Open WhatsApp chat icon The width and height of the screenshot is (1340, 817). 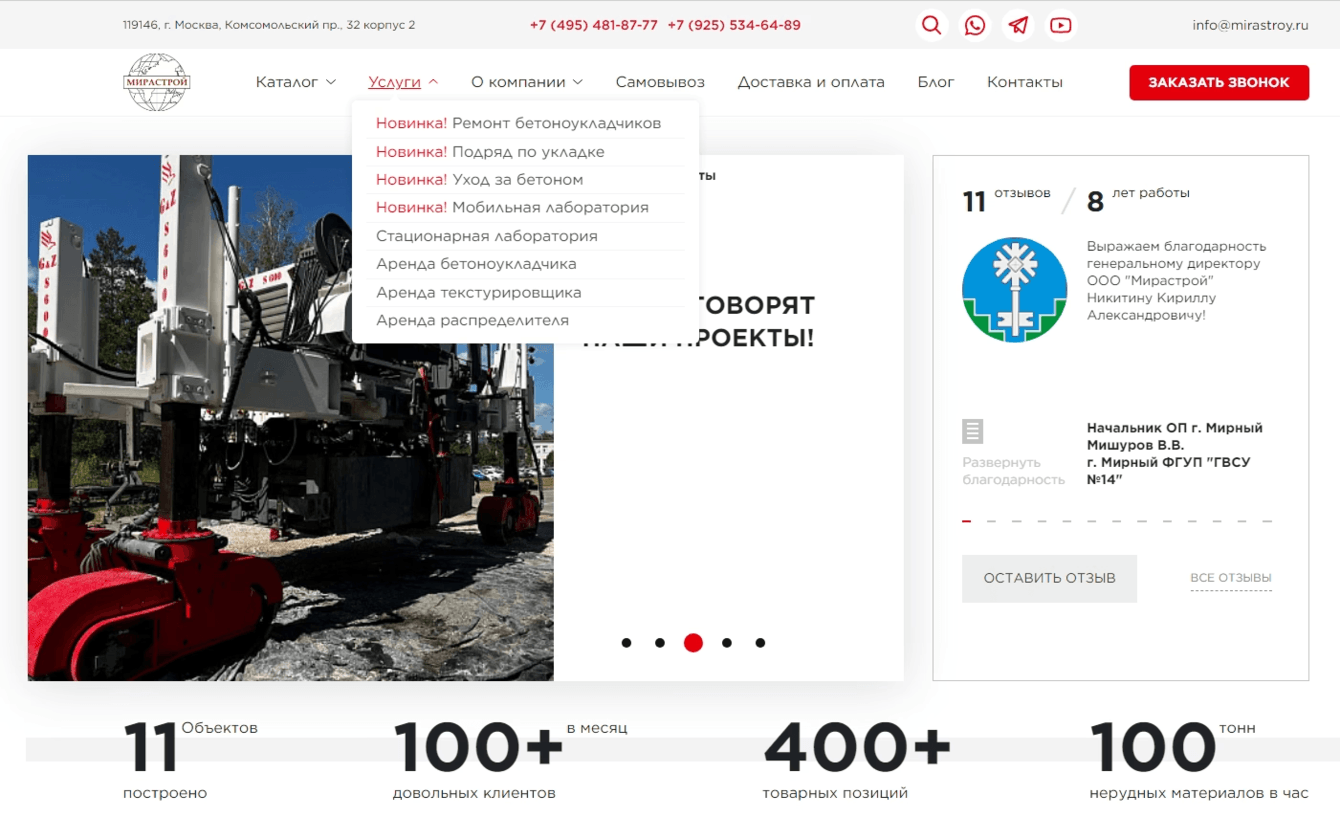[x=975, y=25]
